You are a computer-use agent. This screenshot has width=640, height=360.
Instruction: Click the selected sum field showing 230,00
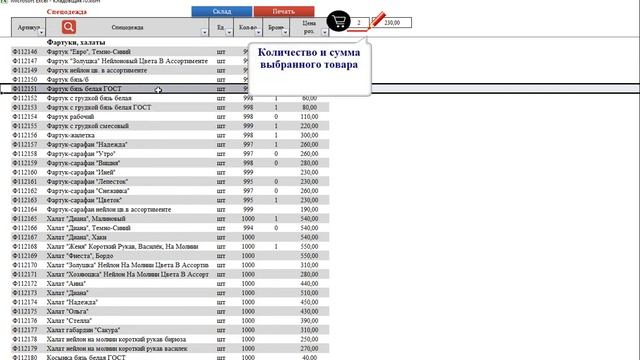392,22
